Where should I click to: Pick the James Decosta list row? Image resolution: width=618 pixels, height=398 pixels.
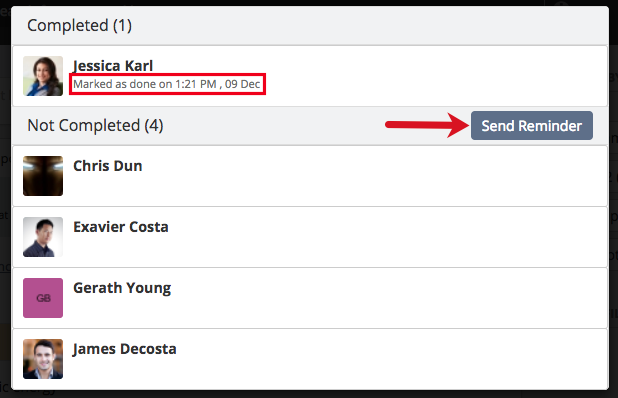tap(310, 359)
